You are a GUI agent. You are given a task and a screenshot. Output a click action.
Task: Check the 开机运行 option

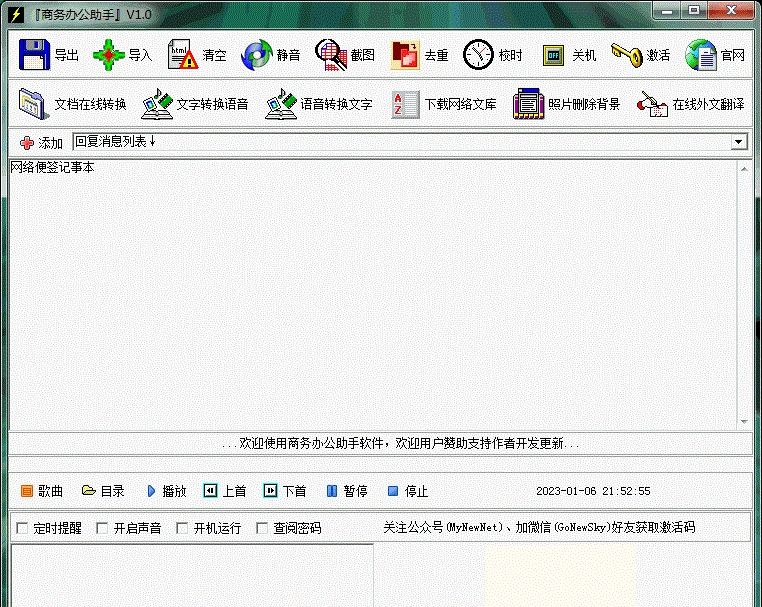tap(182, 528)
